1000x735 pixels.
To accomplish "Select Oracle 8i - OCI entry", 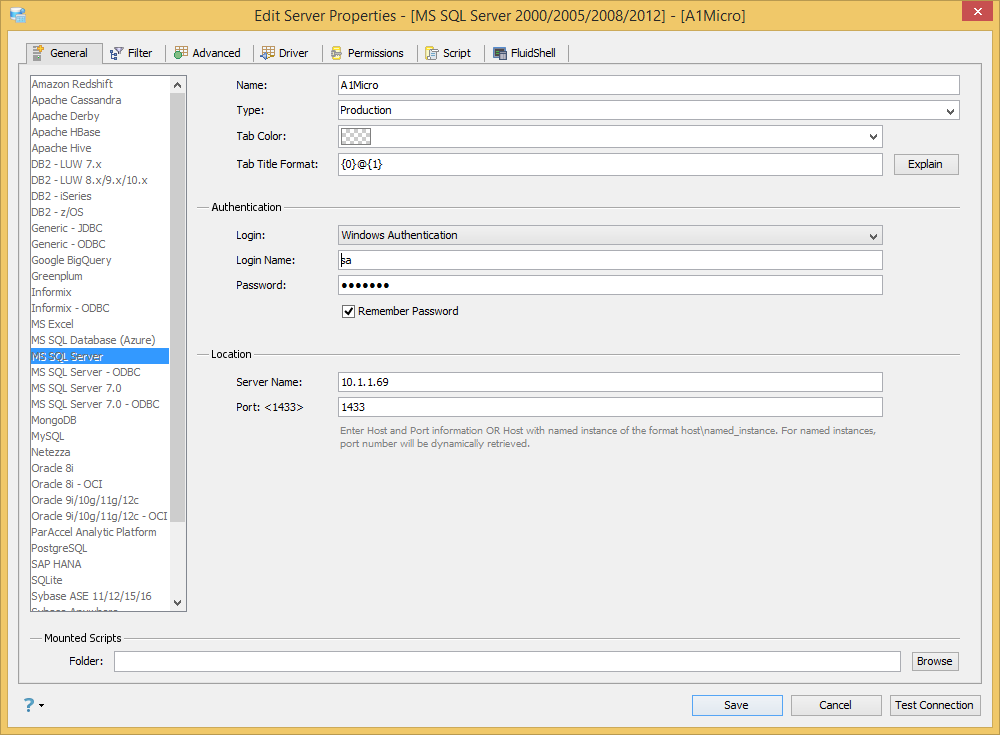I will click(x=67, y=484).
